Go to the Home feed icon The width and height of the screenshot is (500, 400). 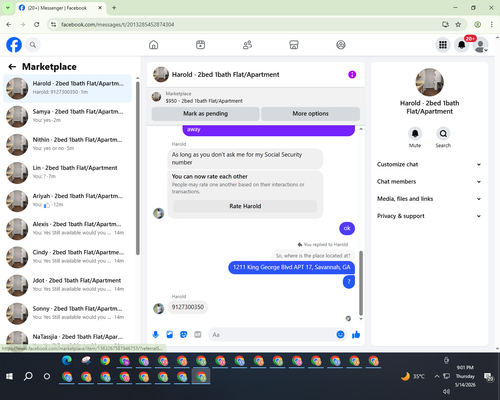click(154, 45)
